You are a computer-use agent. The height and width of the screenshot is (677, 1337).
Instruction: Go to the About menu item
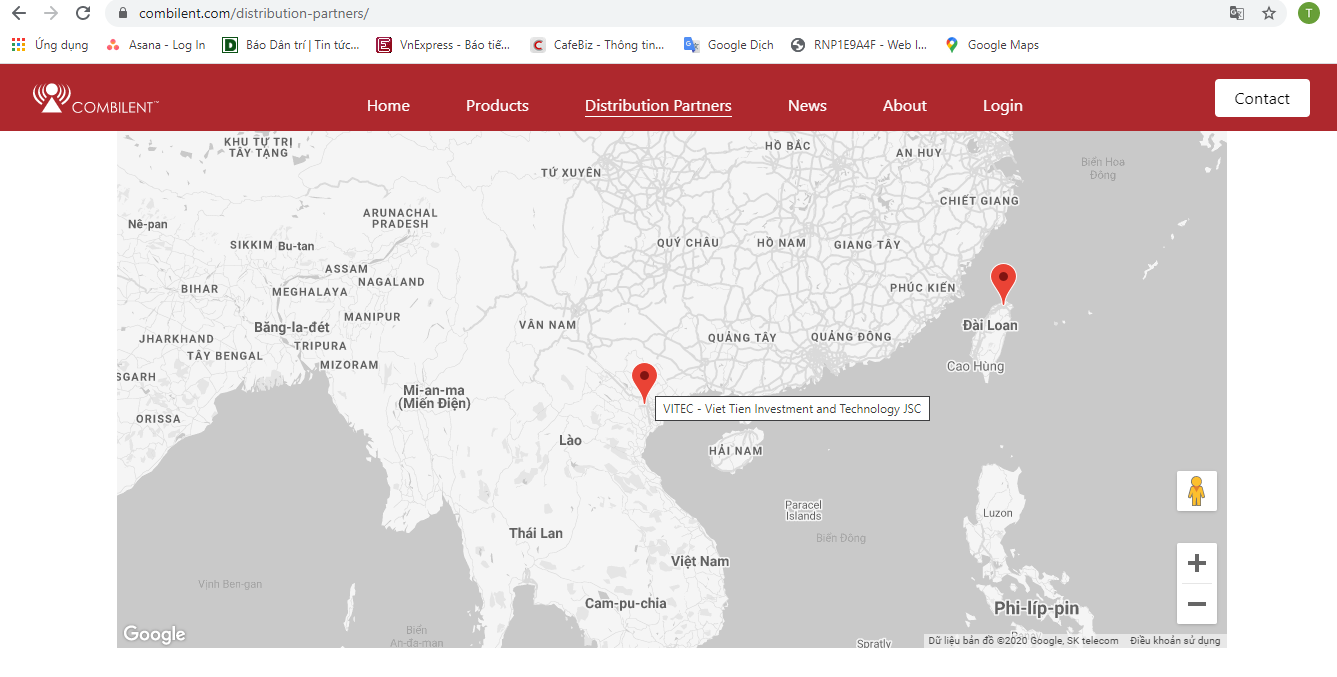(904, 106)
